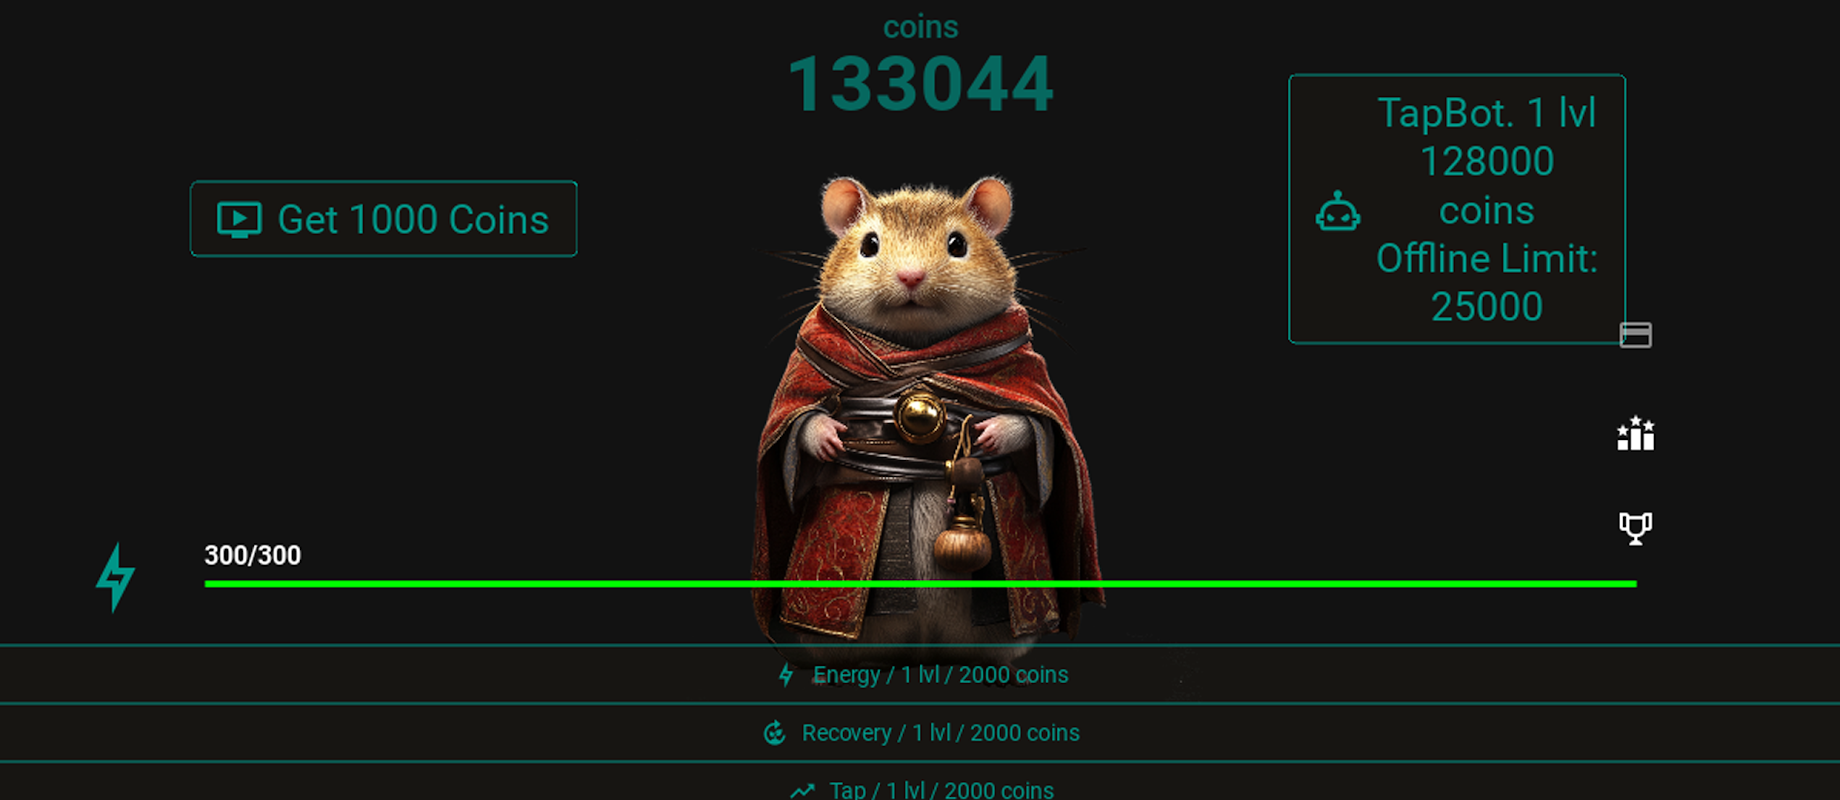Click the green energy progress bar
The height and width of the screenshot is (800, 1840).
point(920,583)
